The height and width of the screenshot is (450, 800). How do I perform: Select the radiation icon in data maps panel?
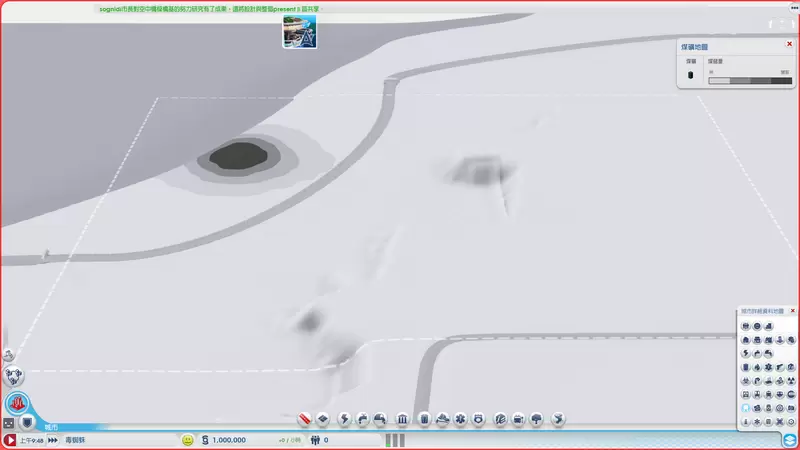791,381
